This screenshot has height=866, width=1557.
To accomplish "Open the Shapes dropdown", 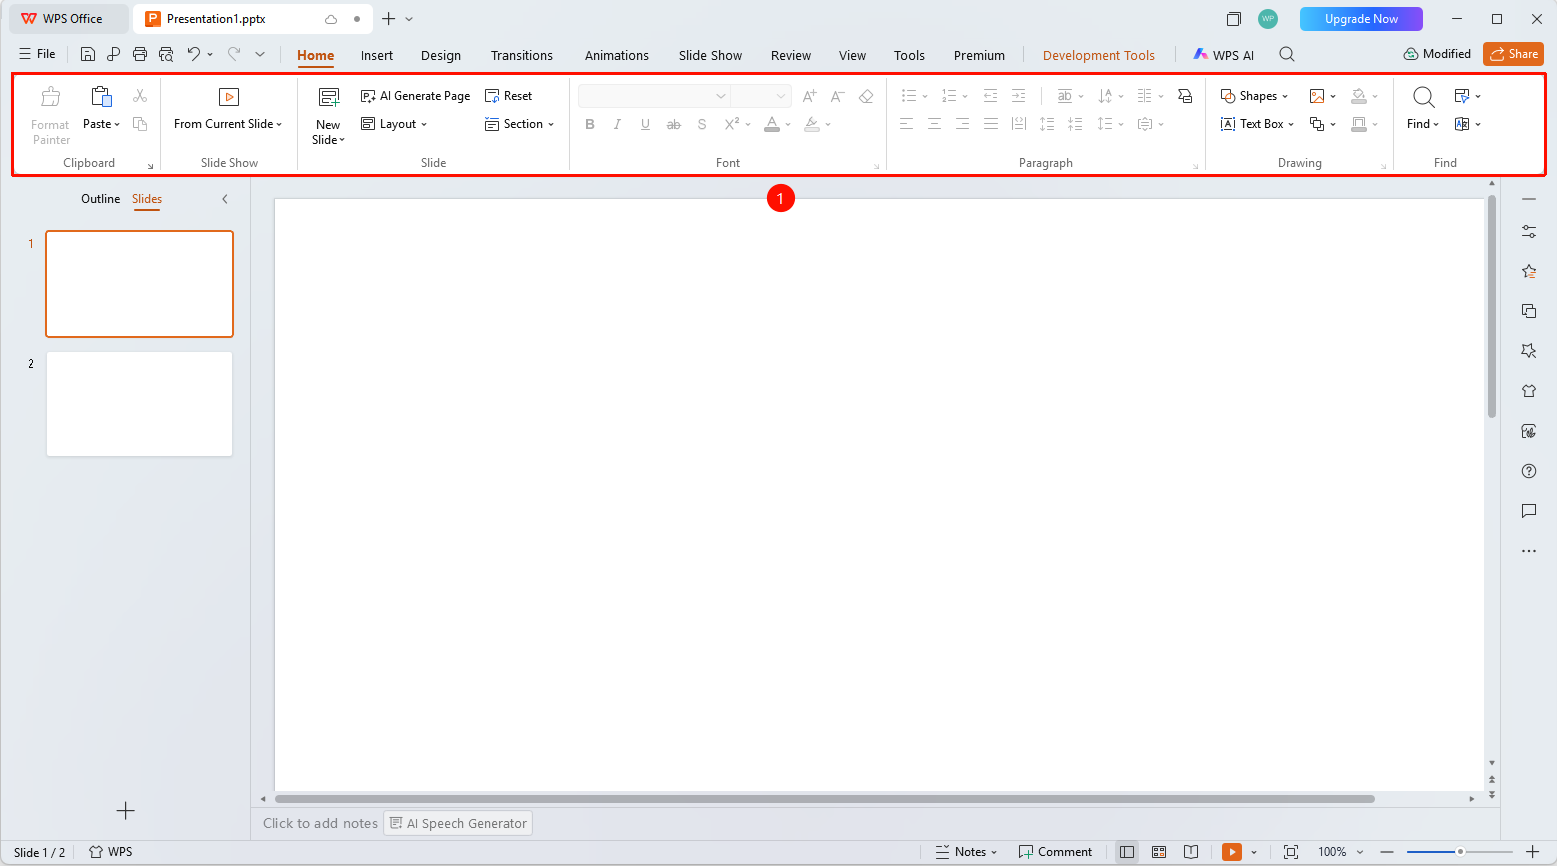I will [1254, 96].
